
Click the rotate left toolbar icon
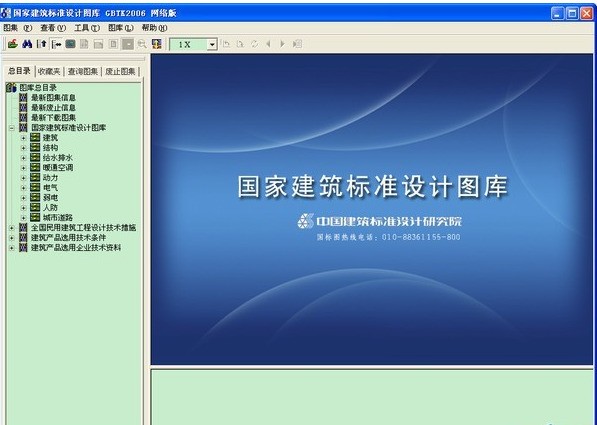click(x=226, y=44)
